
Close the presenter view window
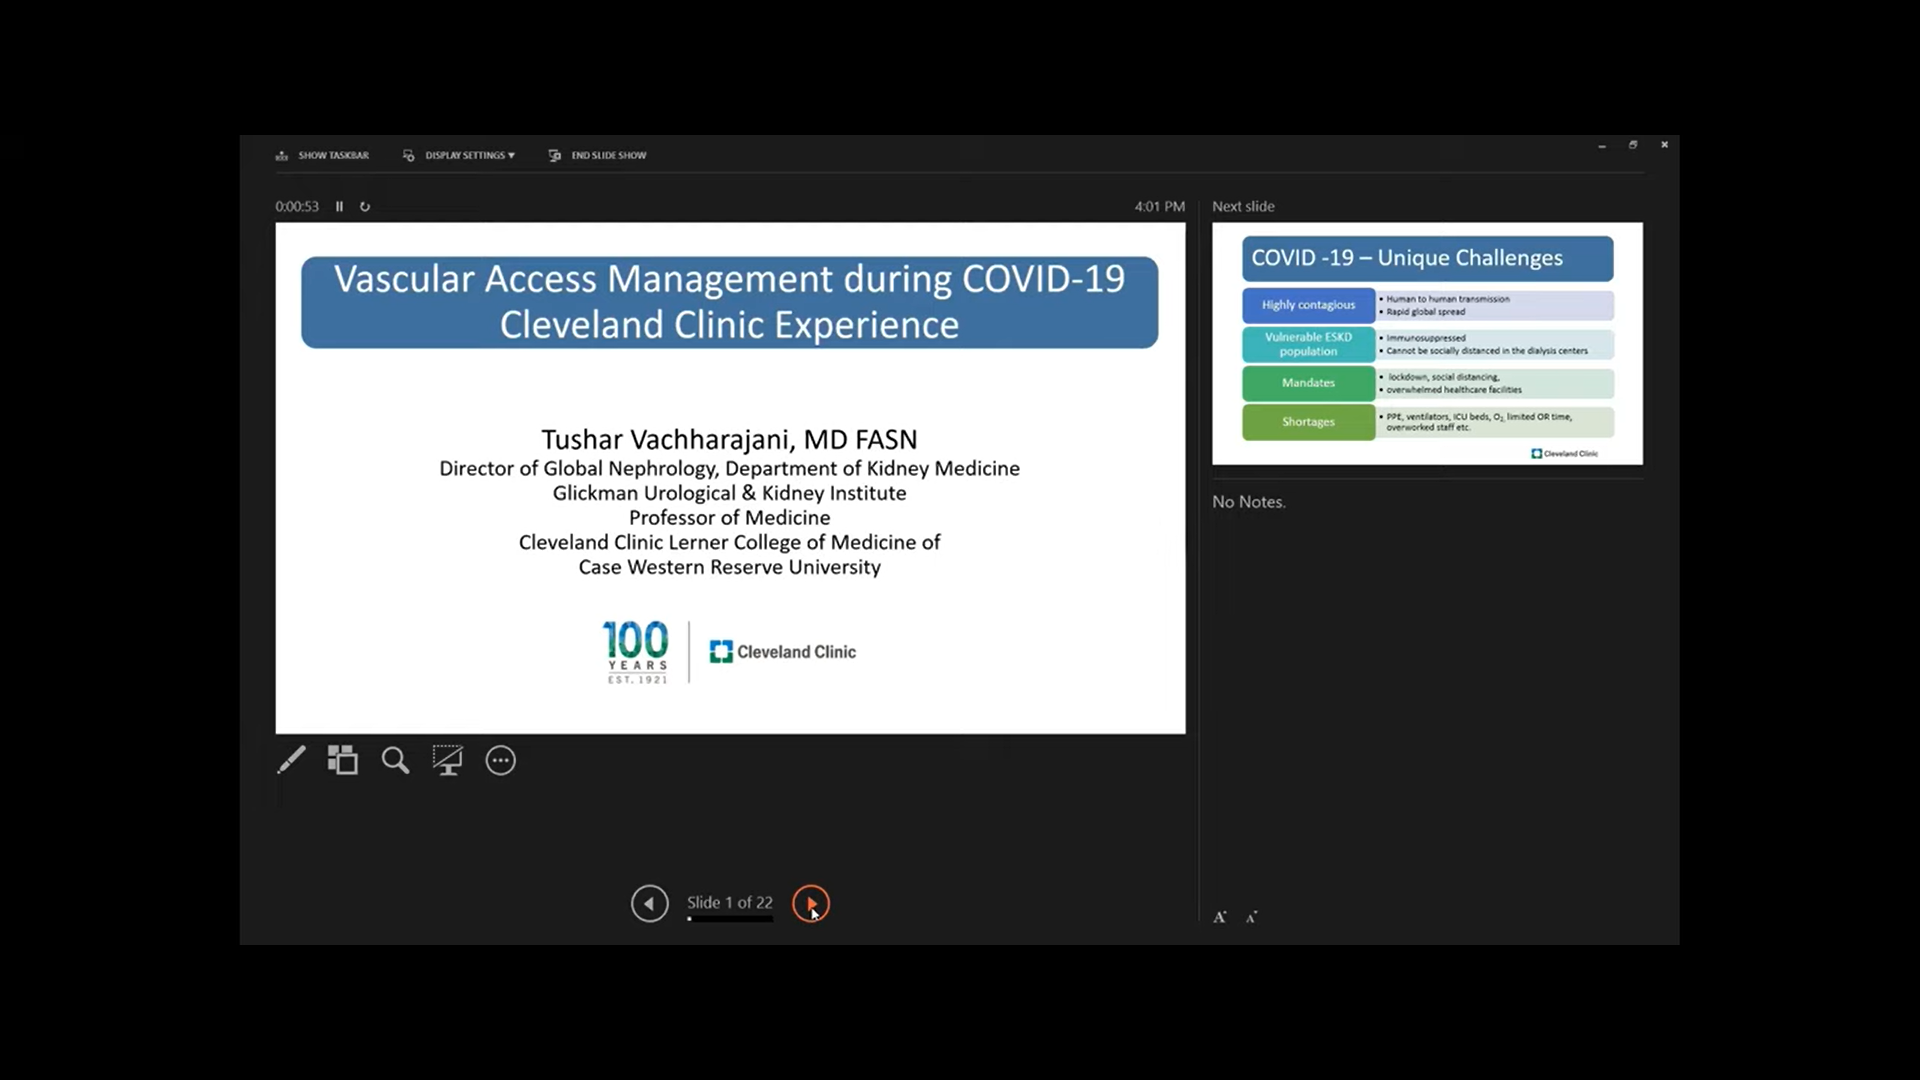click(x=1664, y=145)
